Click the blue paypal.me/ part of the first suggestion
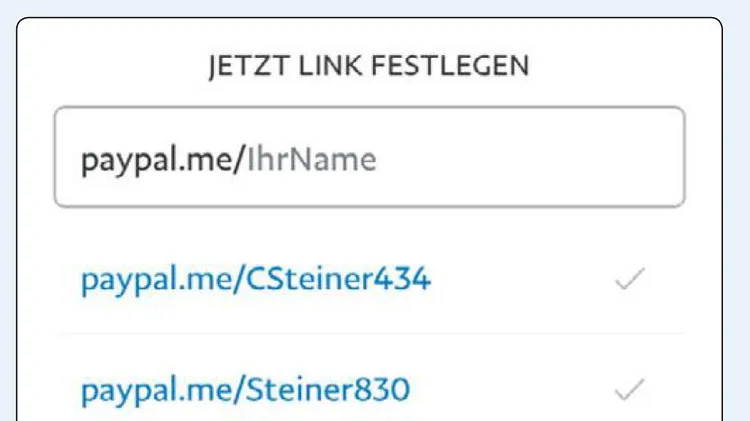Screen dimensions: 750x421 click(163, 280)
